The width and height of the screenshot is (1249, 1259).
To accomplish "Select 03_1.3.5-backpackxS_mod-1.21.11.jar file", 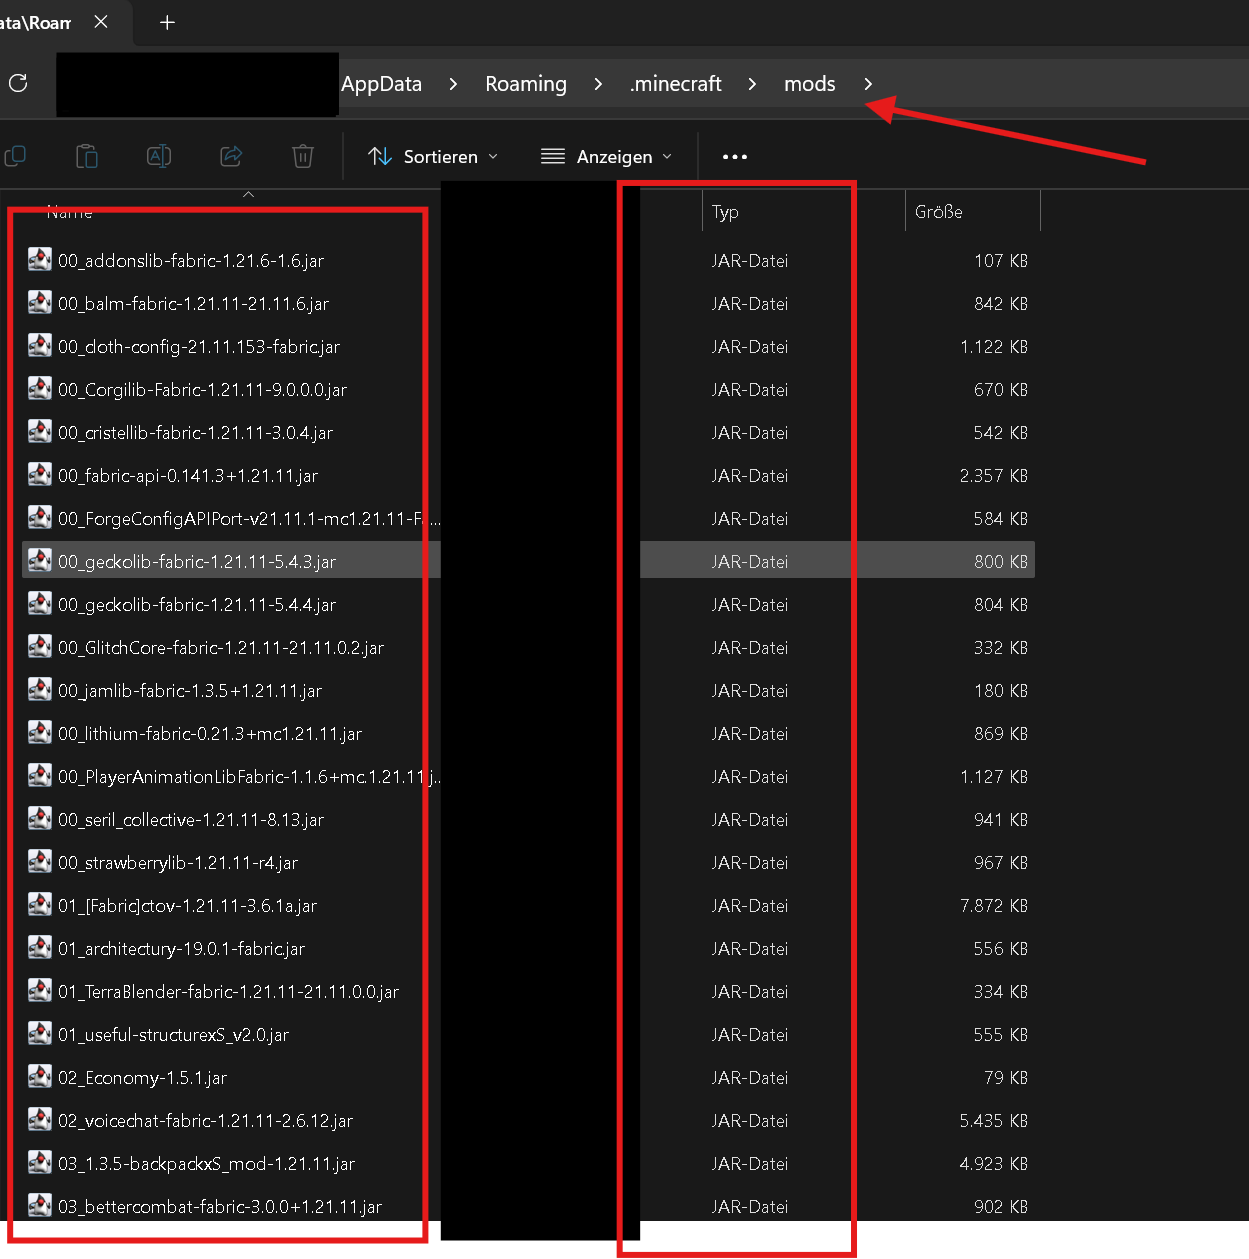I will coord(206,1164).
